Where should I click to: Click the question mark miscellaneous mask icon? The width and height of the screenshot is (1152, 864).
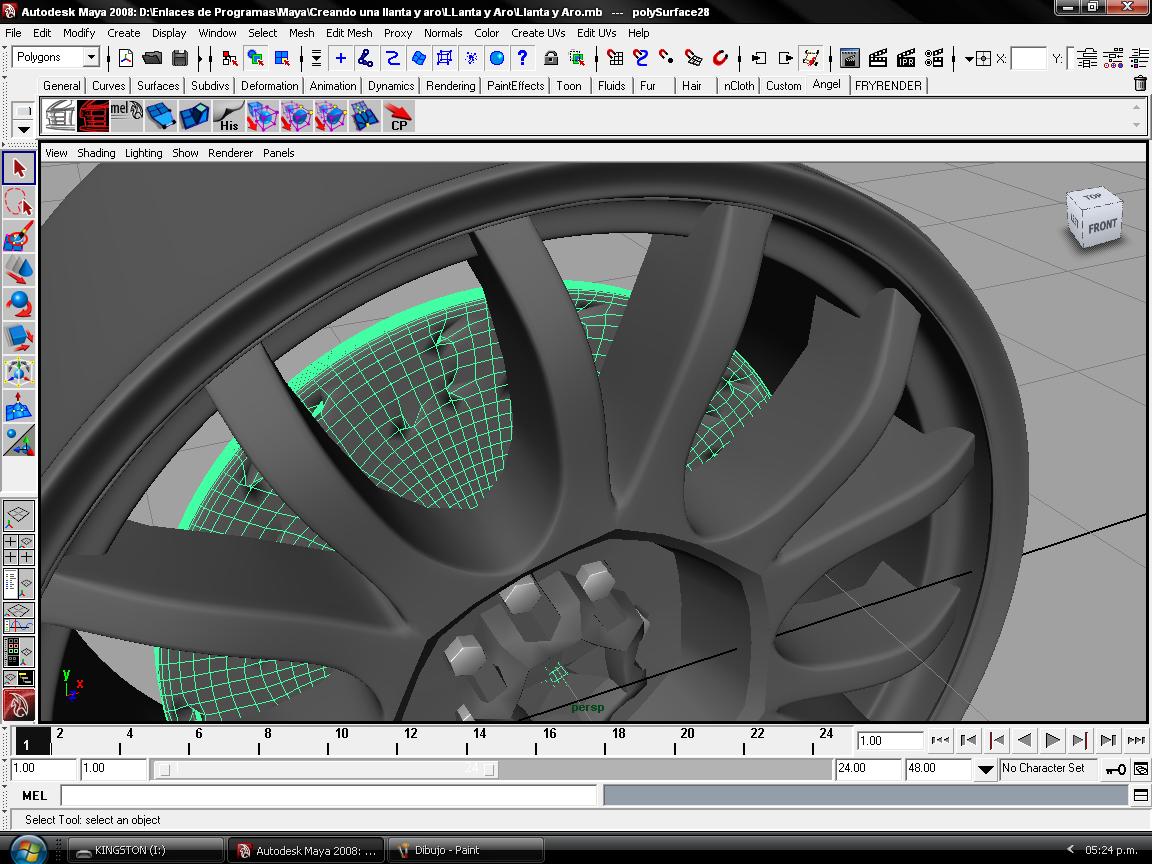tap(522, 58)
